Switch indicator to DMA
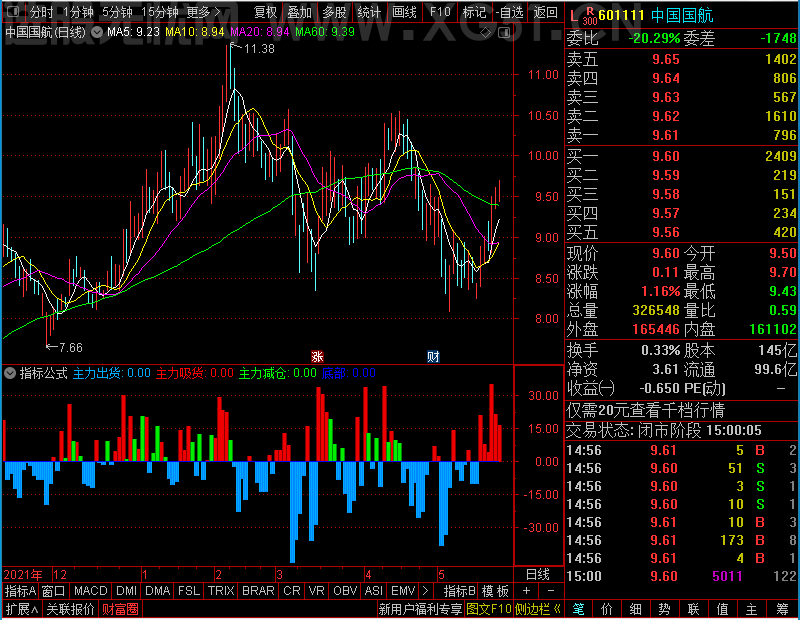800x620 pixels. (x=158, y=591)
